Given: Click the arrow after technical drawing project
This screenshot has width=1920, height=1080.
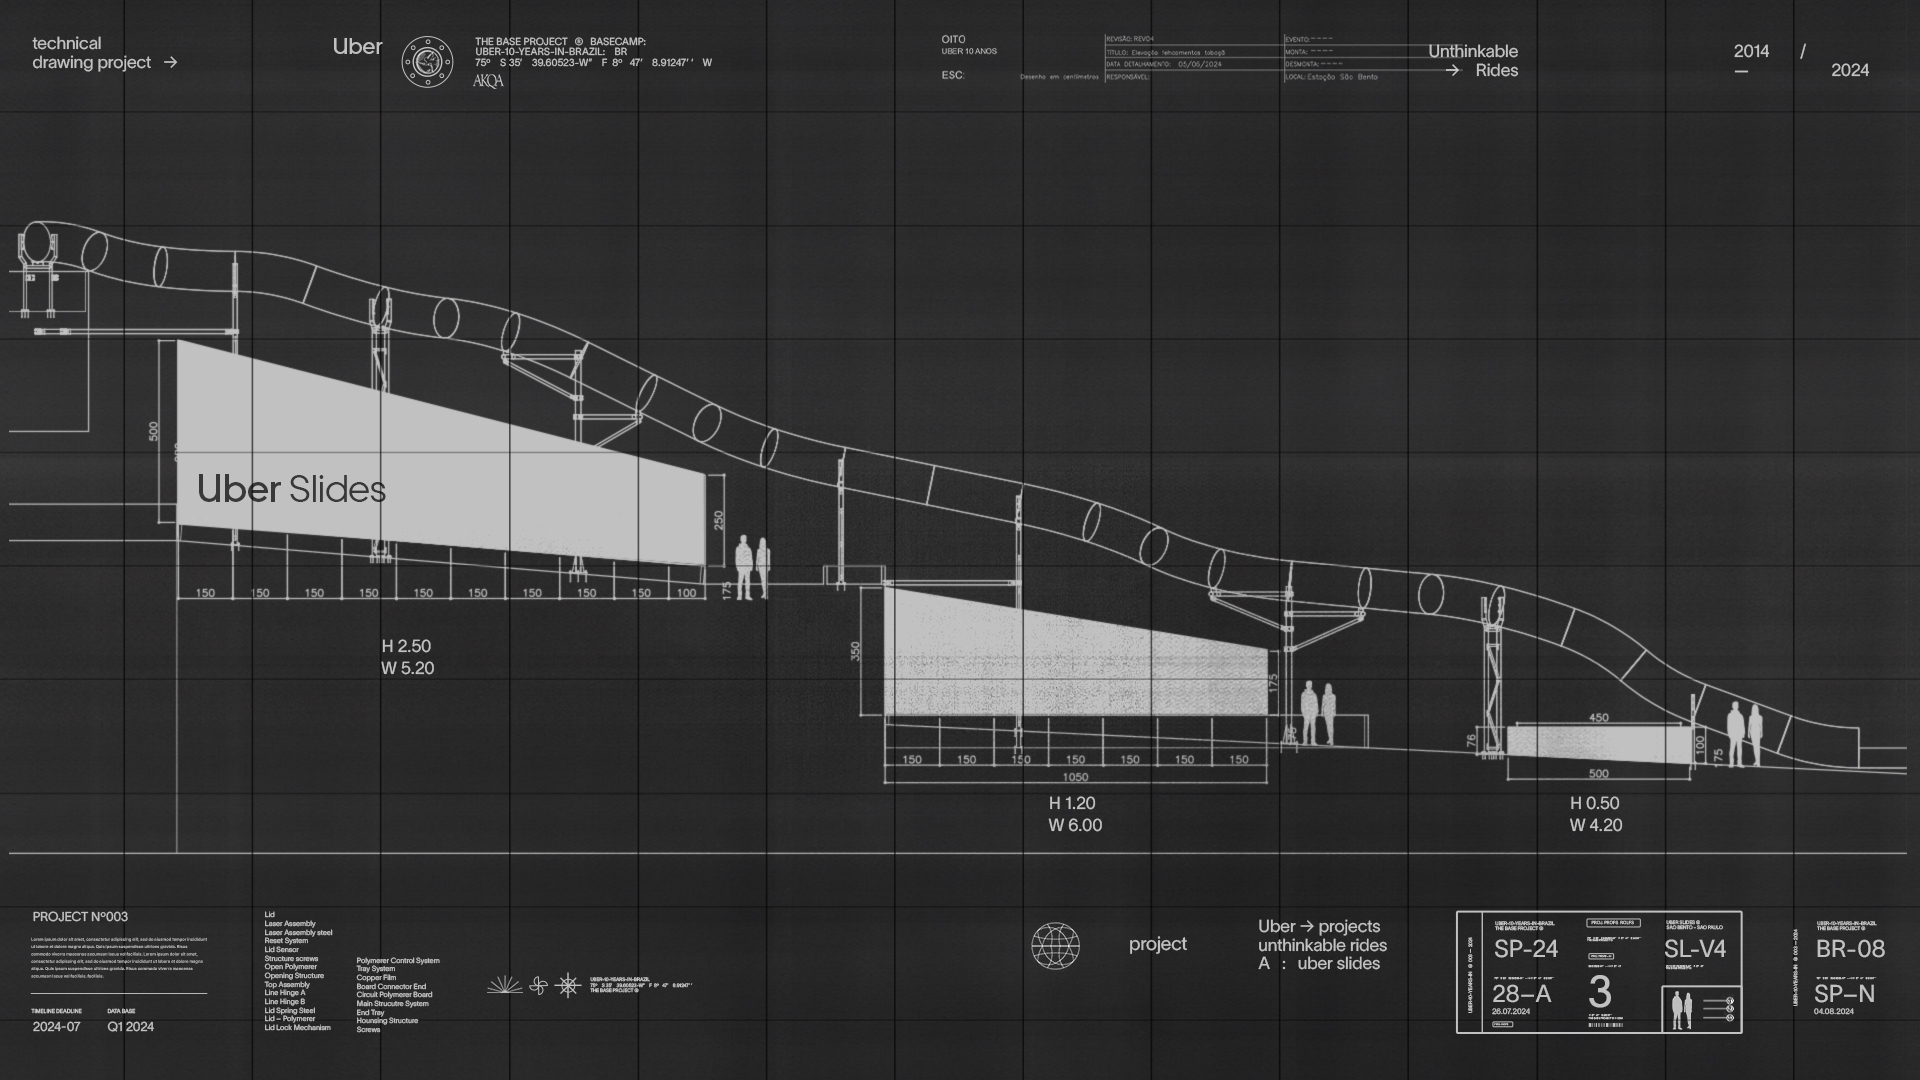Looking at the screenshot, I should click(170, 62).
